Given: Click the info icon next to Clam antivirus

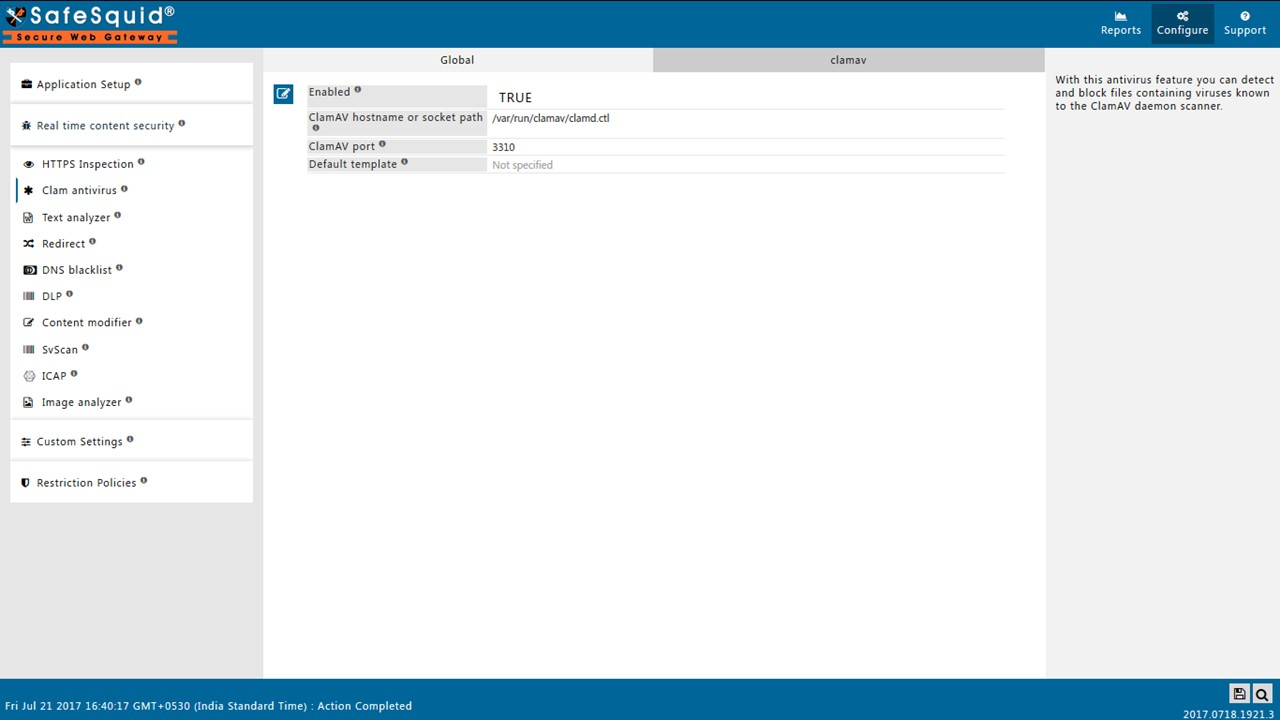Looking at the screenshot, I should pyautogui.click(x=124, y=188).
